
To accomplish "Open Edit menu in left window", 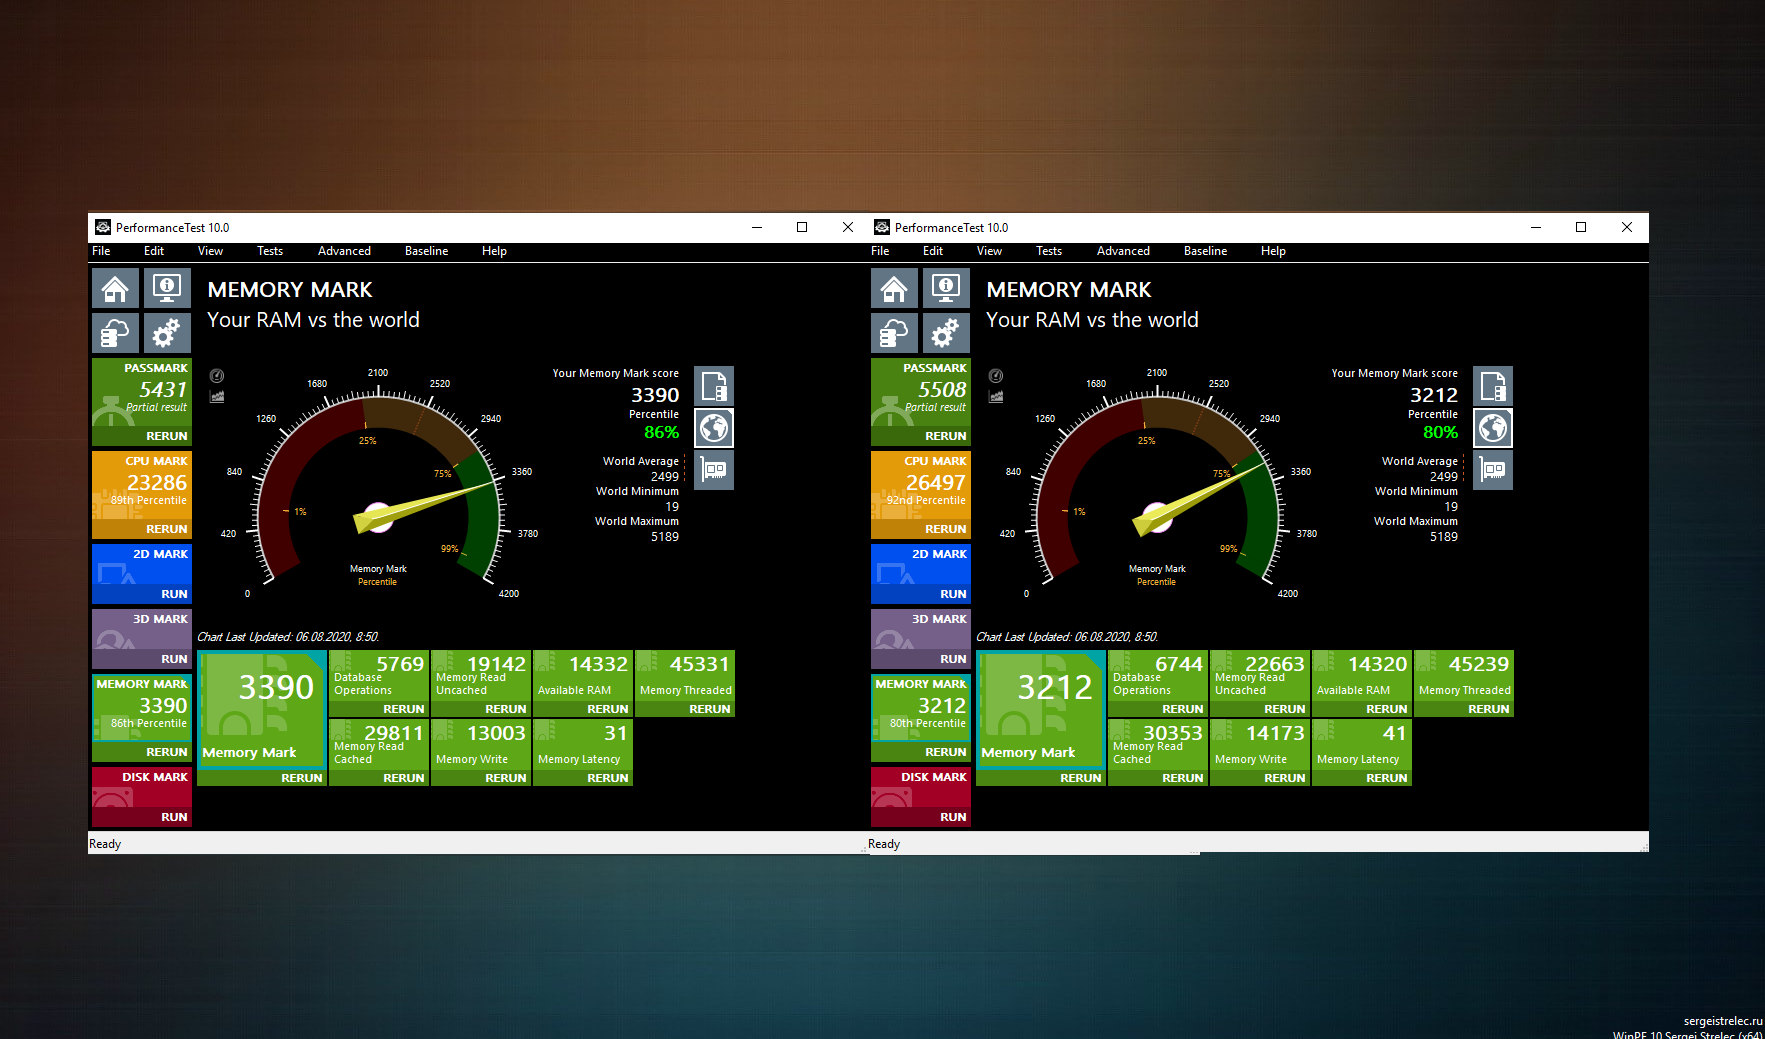I will click(x=154, y=251).
